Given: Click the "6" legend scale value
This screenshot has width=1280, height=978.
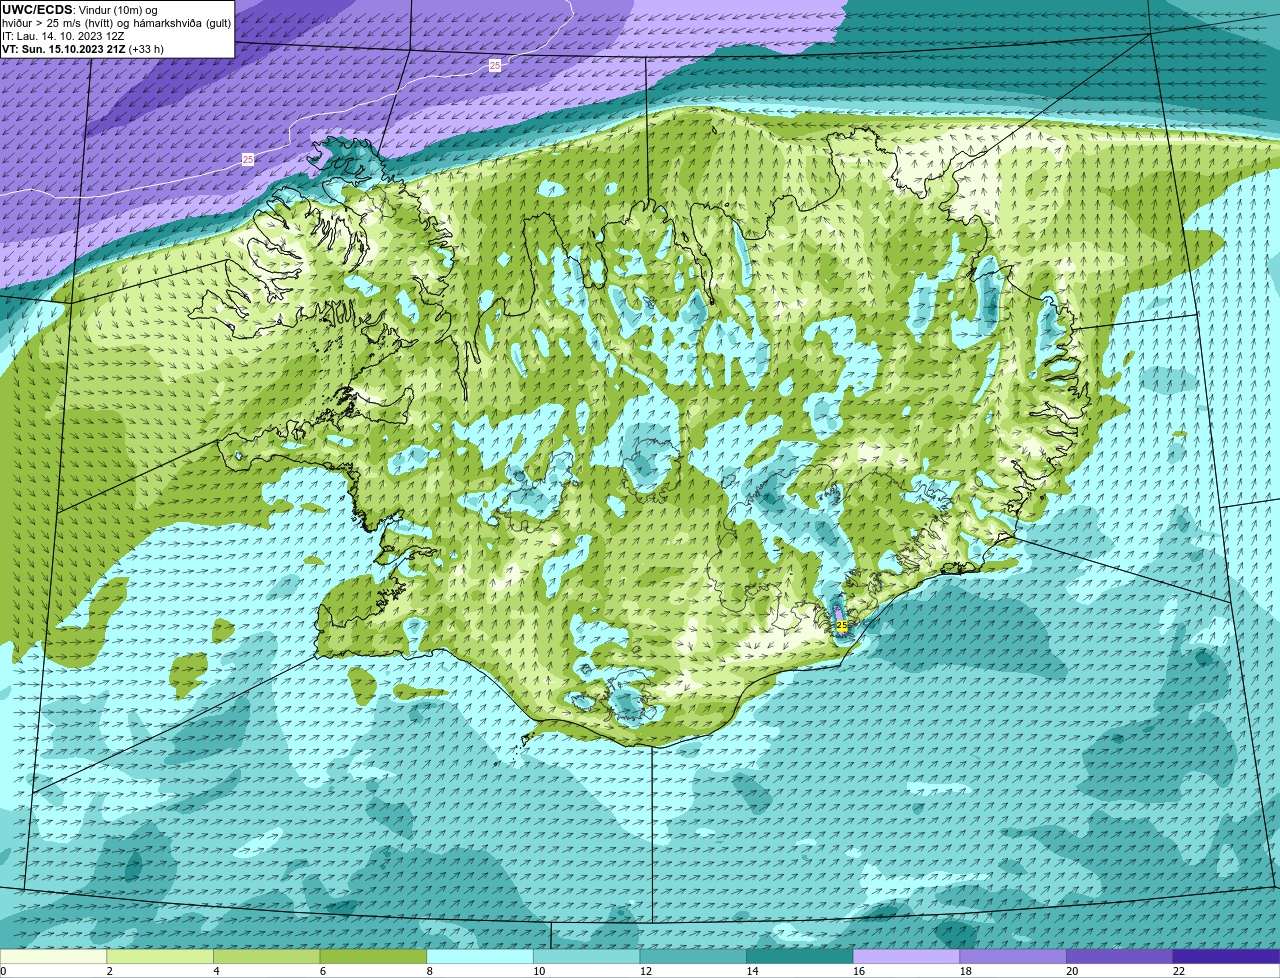Looking at the screenshot, I should point(322,971).
